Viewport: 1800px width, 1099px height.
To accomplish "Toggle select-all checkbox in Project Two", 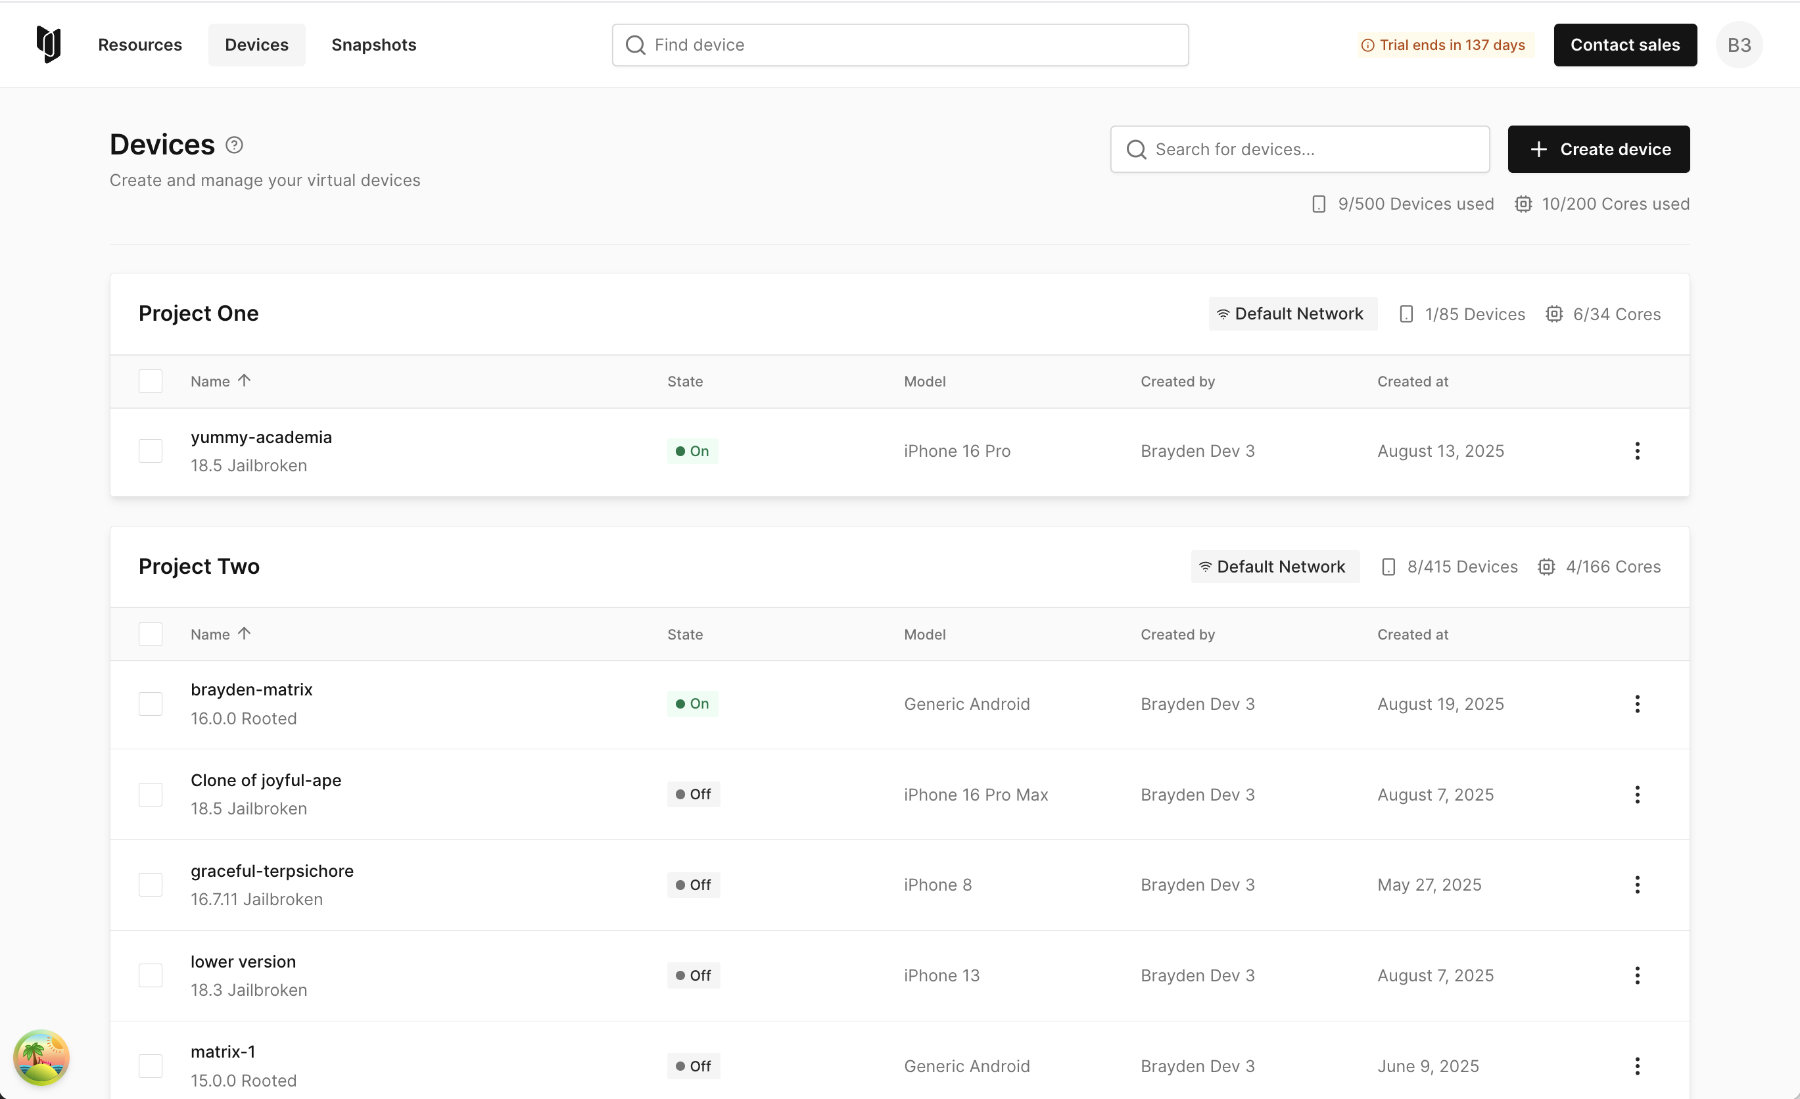I will [x=151, y=634].
